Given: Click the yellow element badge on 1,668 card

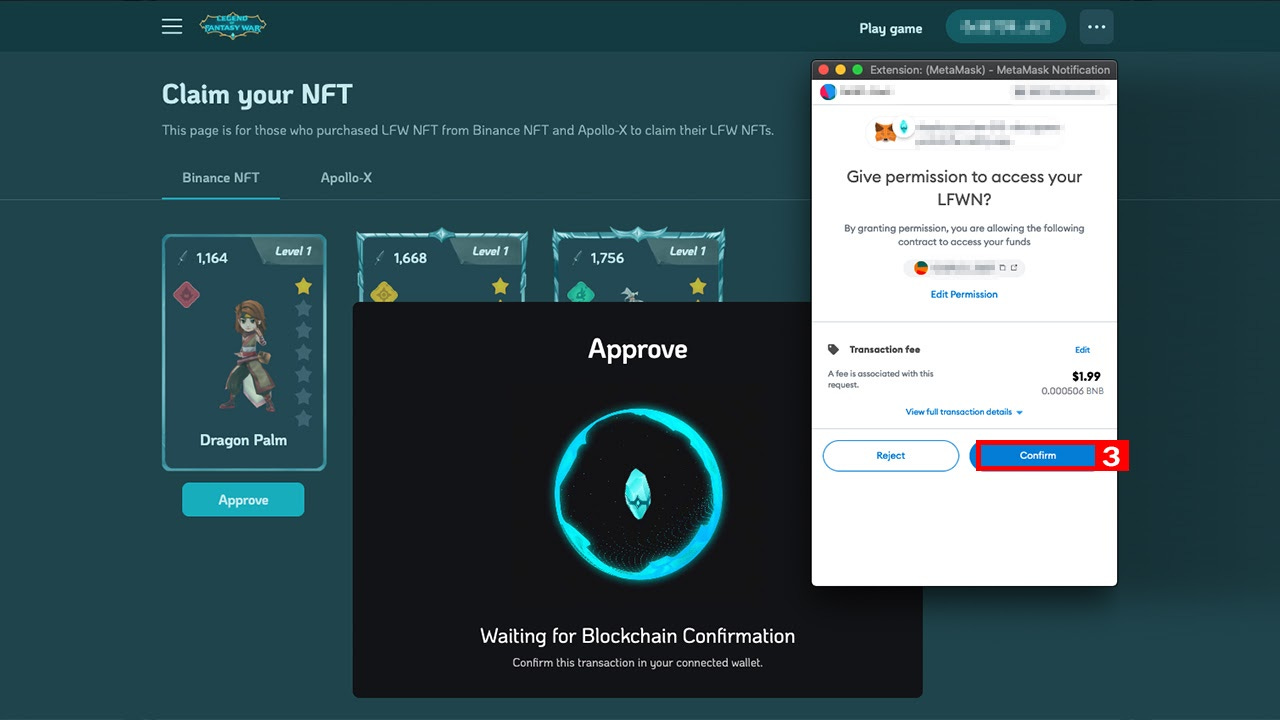Looking at the screenshot, I should tap(384, 293).
